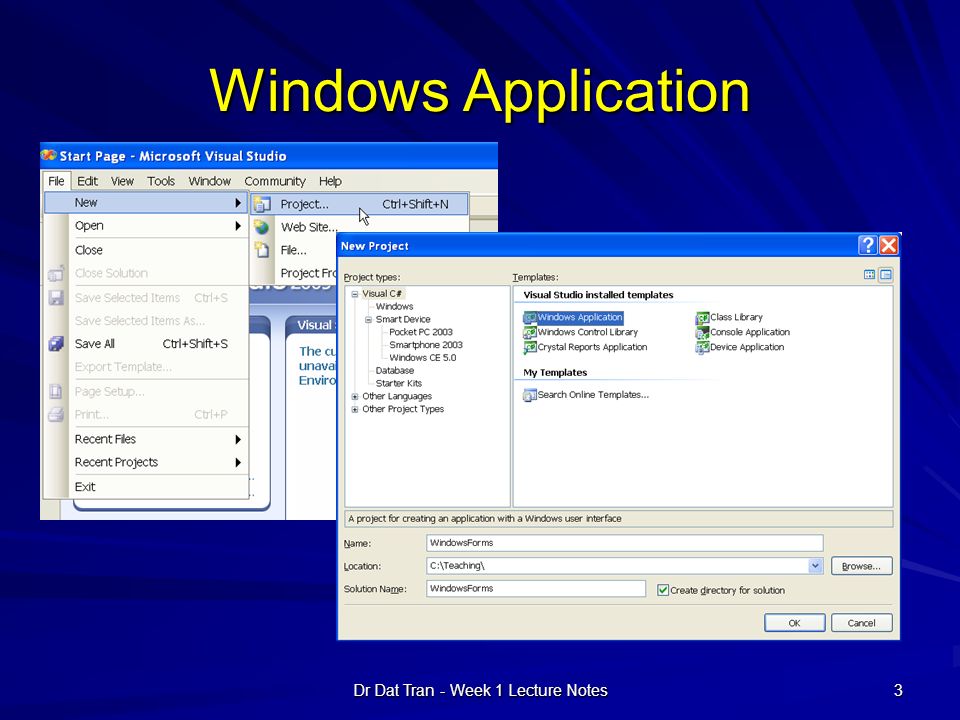Select Save All in the File menu
The height and width of the screenshot is (720, 960).
pos(146,344)
